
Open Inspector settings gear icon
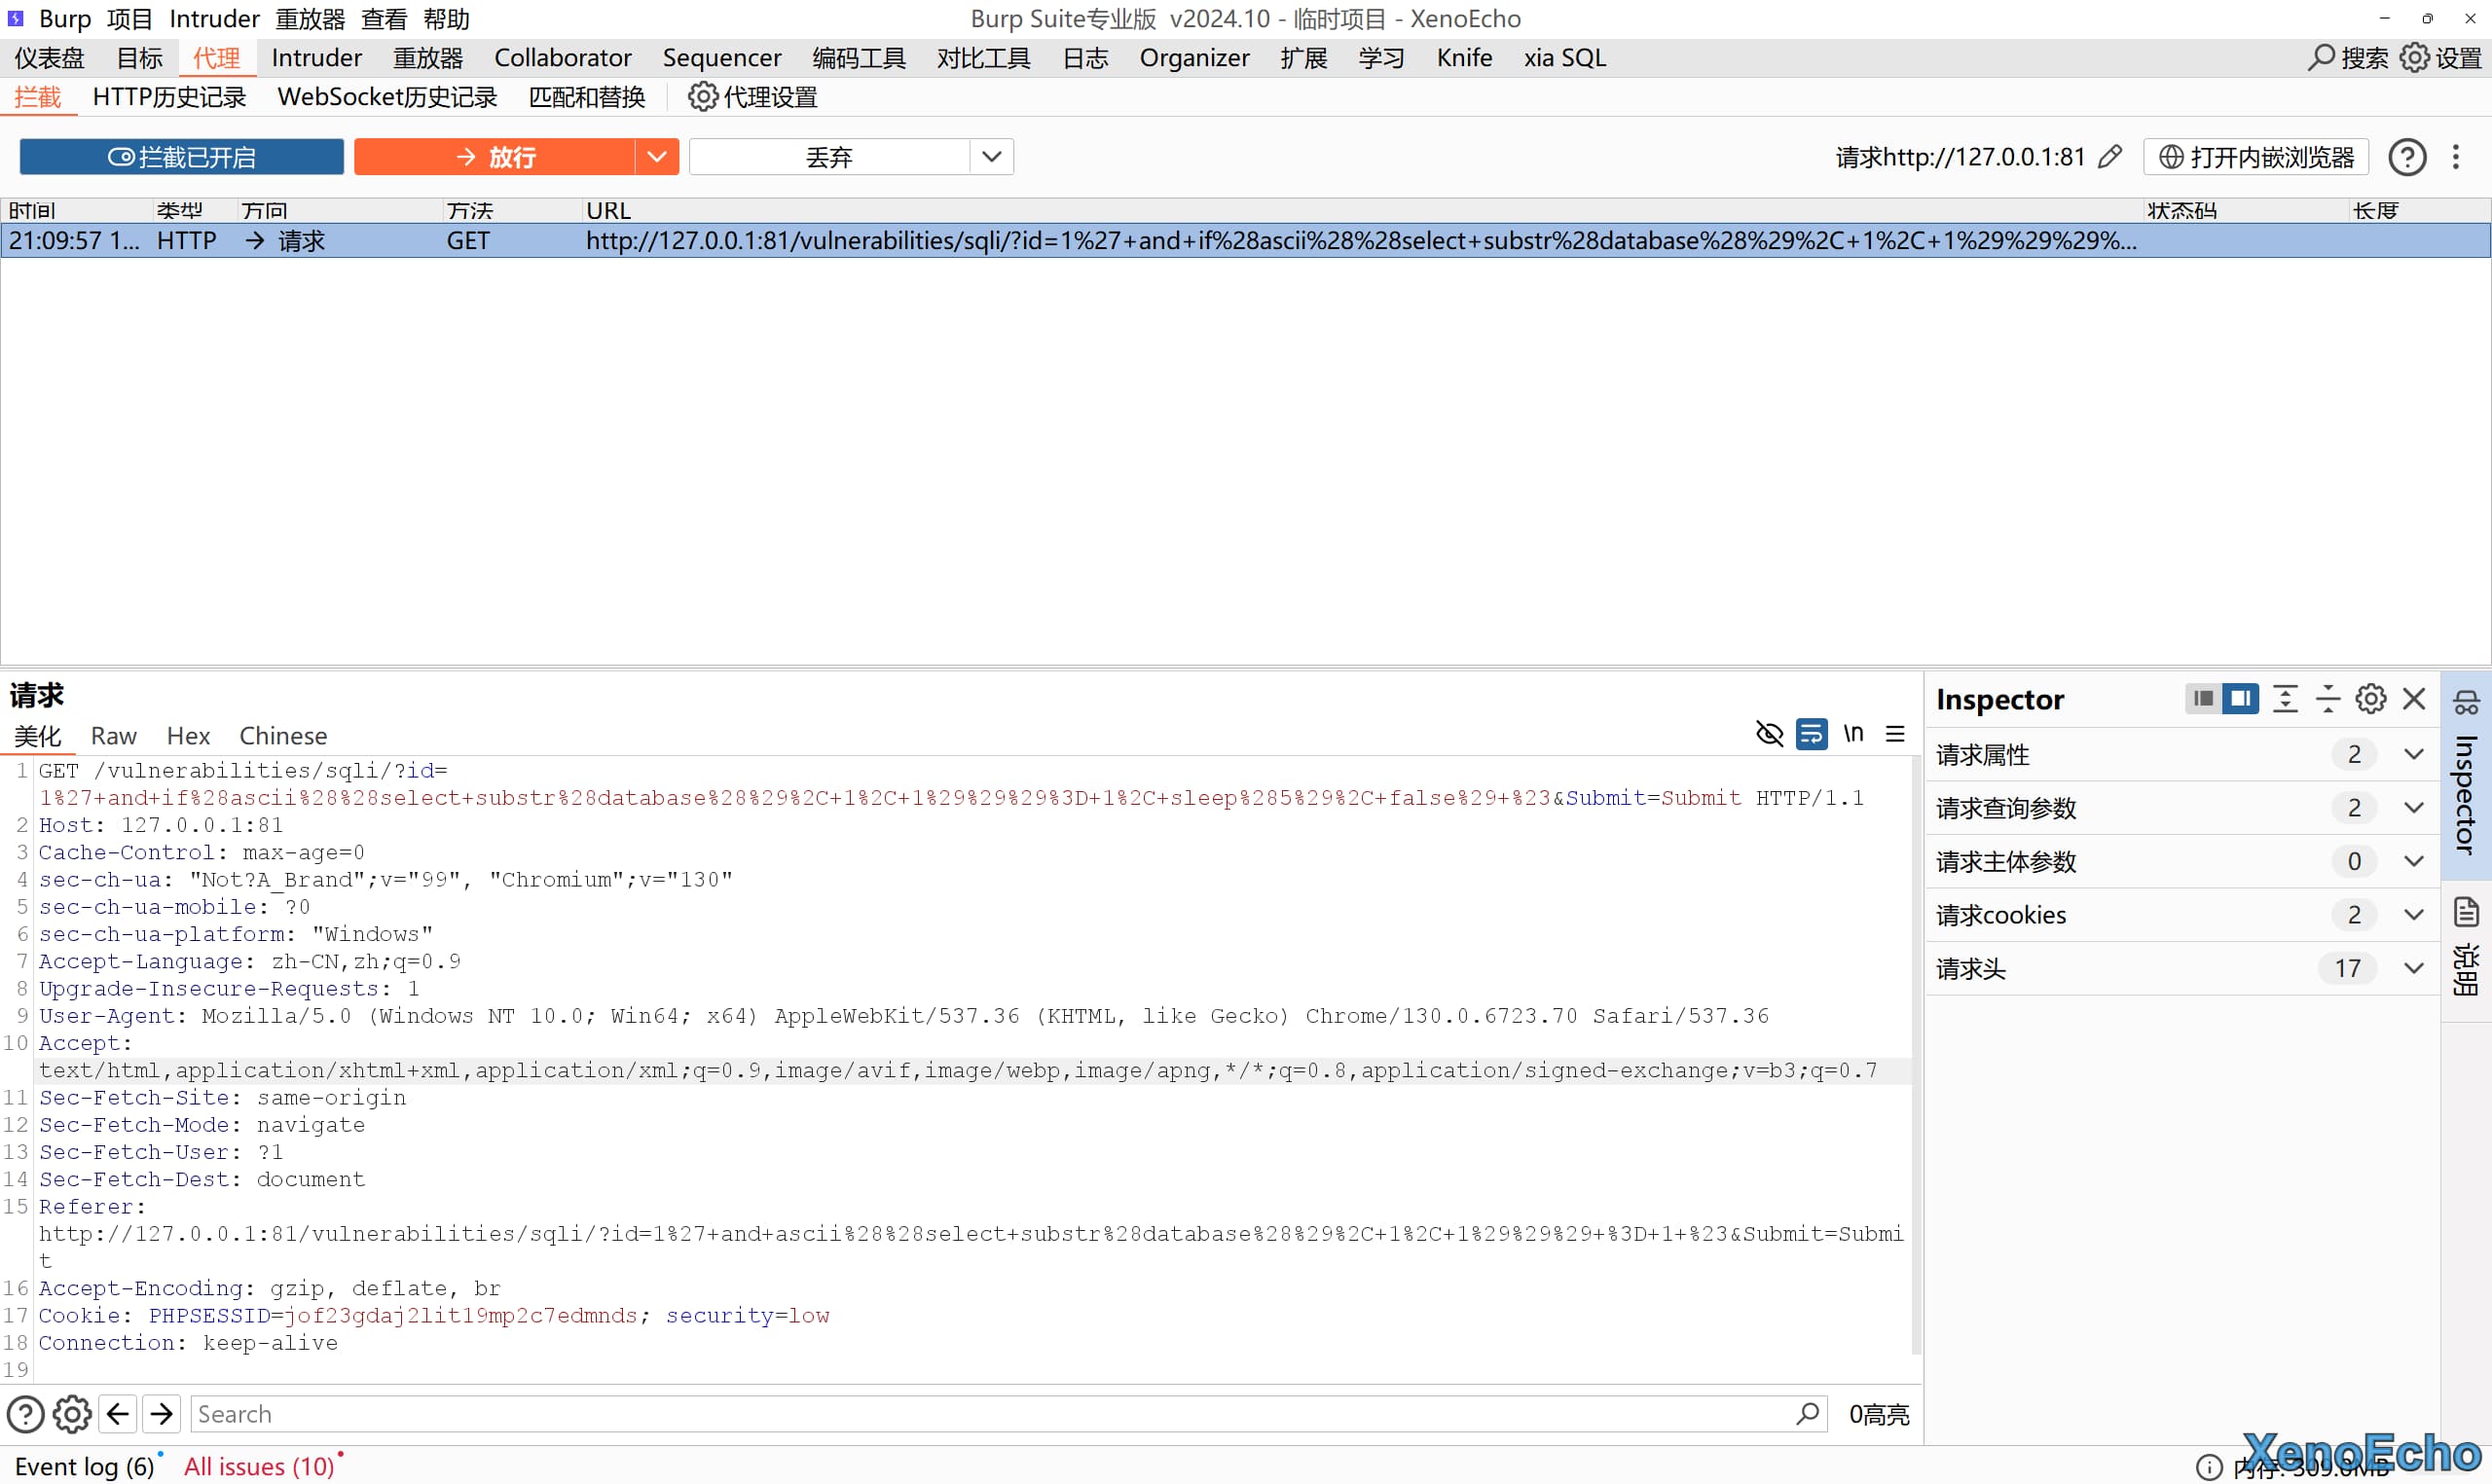[2371, 699]
